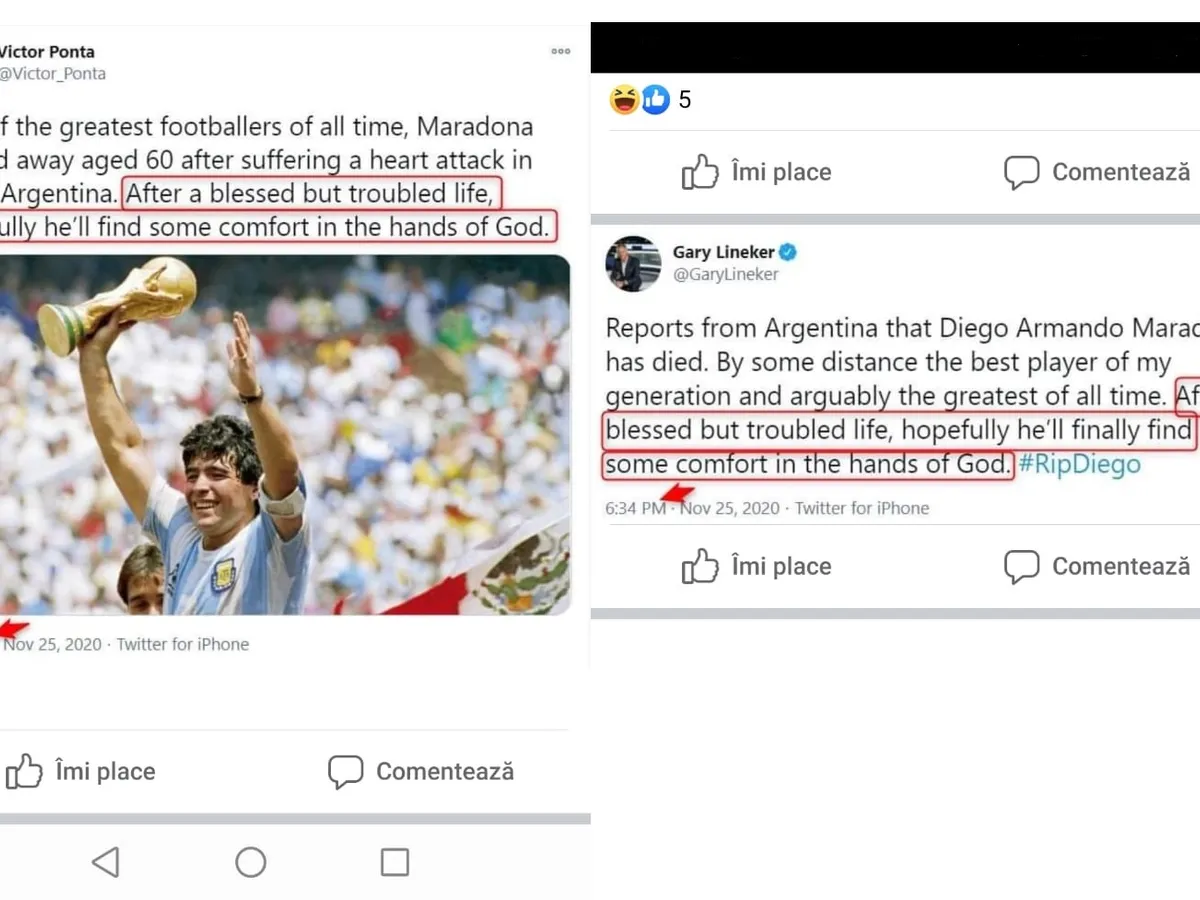Toggle Îmi place under the top-right post
Image resolution: width=1200 pixels, height=900 pixels.
[x=756, y=172]
